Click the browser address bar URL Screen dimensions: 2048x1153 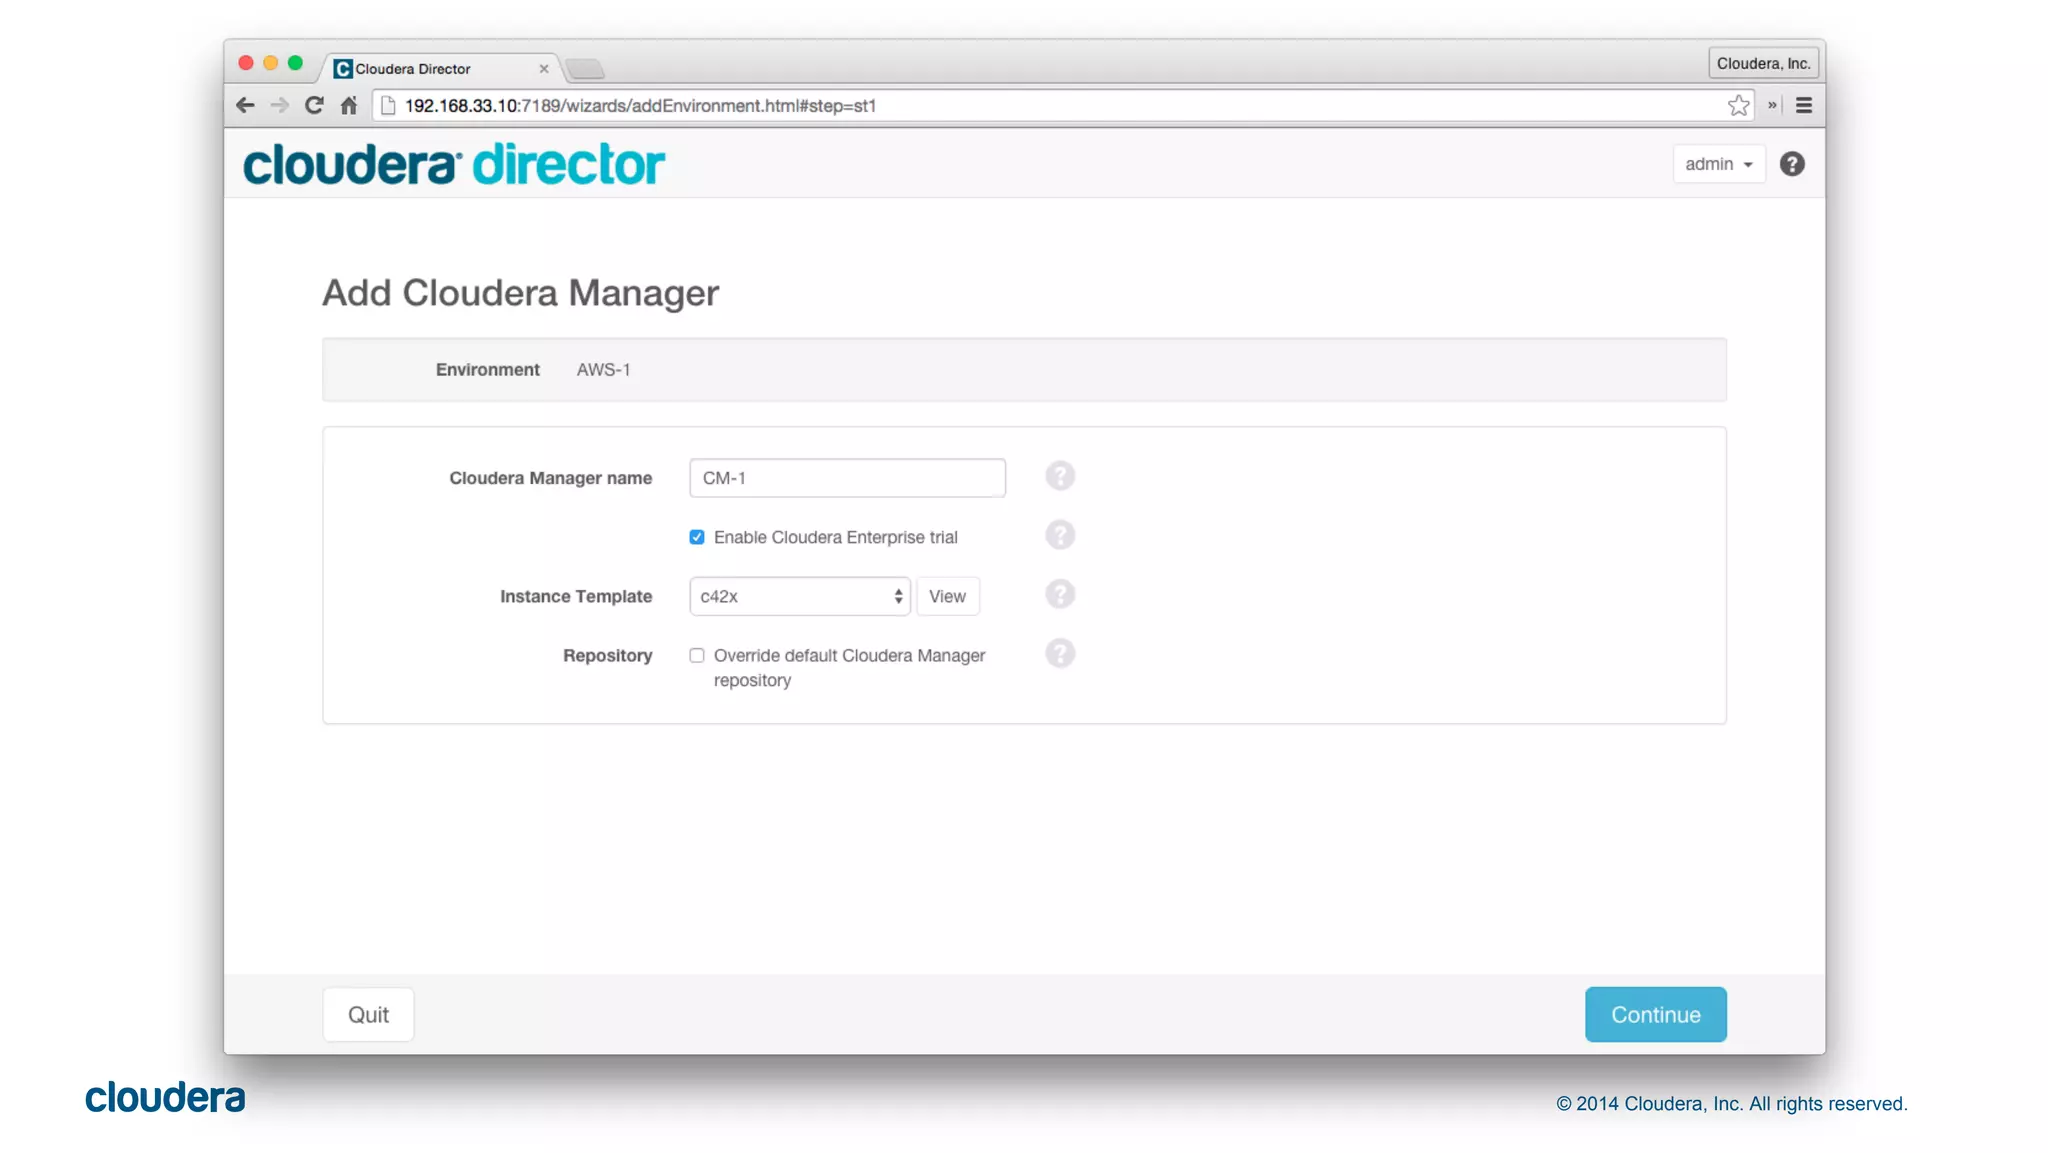[640, 105]
